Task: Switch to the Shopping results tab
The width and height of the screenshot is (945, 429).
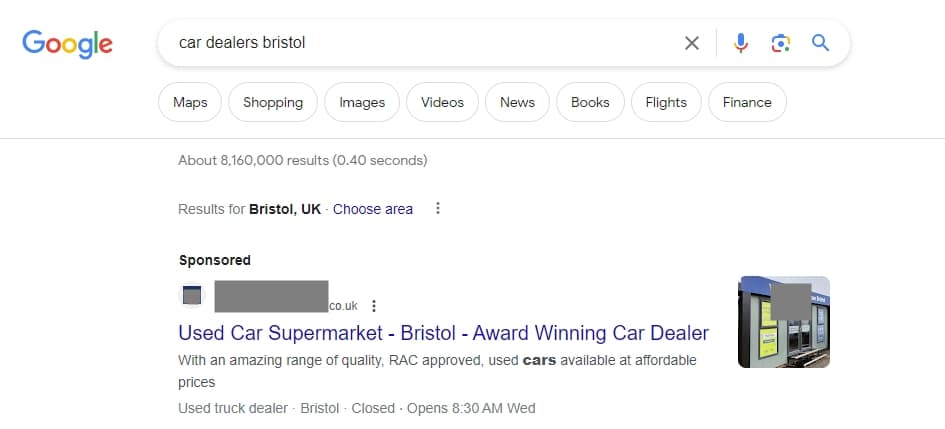Action: tap(273, 102)
